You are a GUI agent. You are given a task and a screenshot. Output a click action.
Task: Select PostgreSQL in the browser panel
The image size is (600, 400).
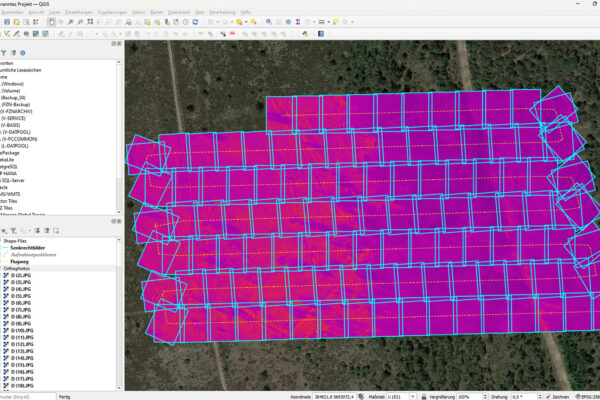click(8, 167)
